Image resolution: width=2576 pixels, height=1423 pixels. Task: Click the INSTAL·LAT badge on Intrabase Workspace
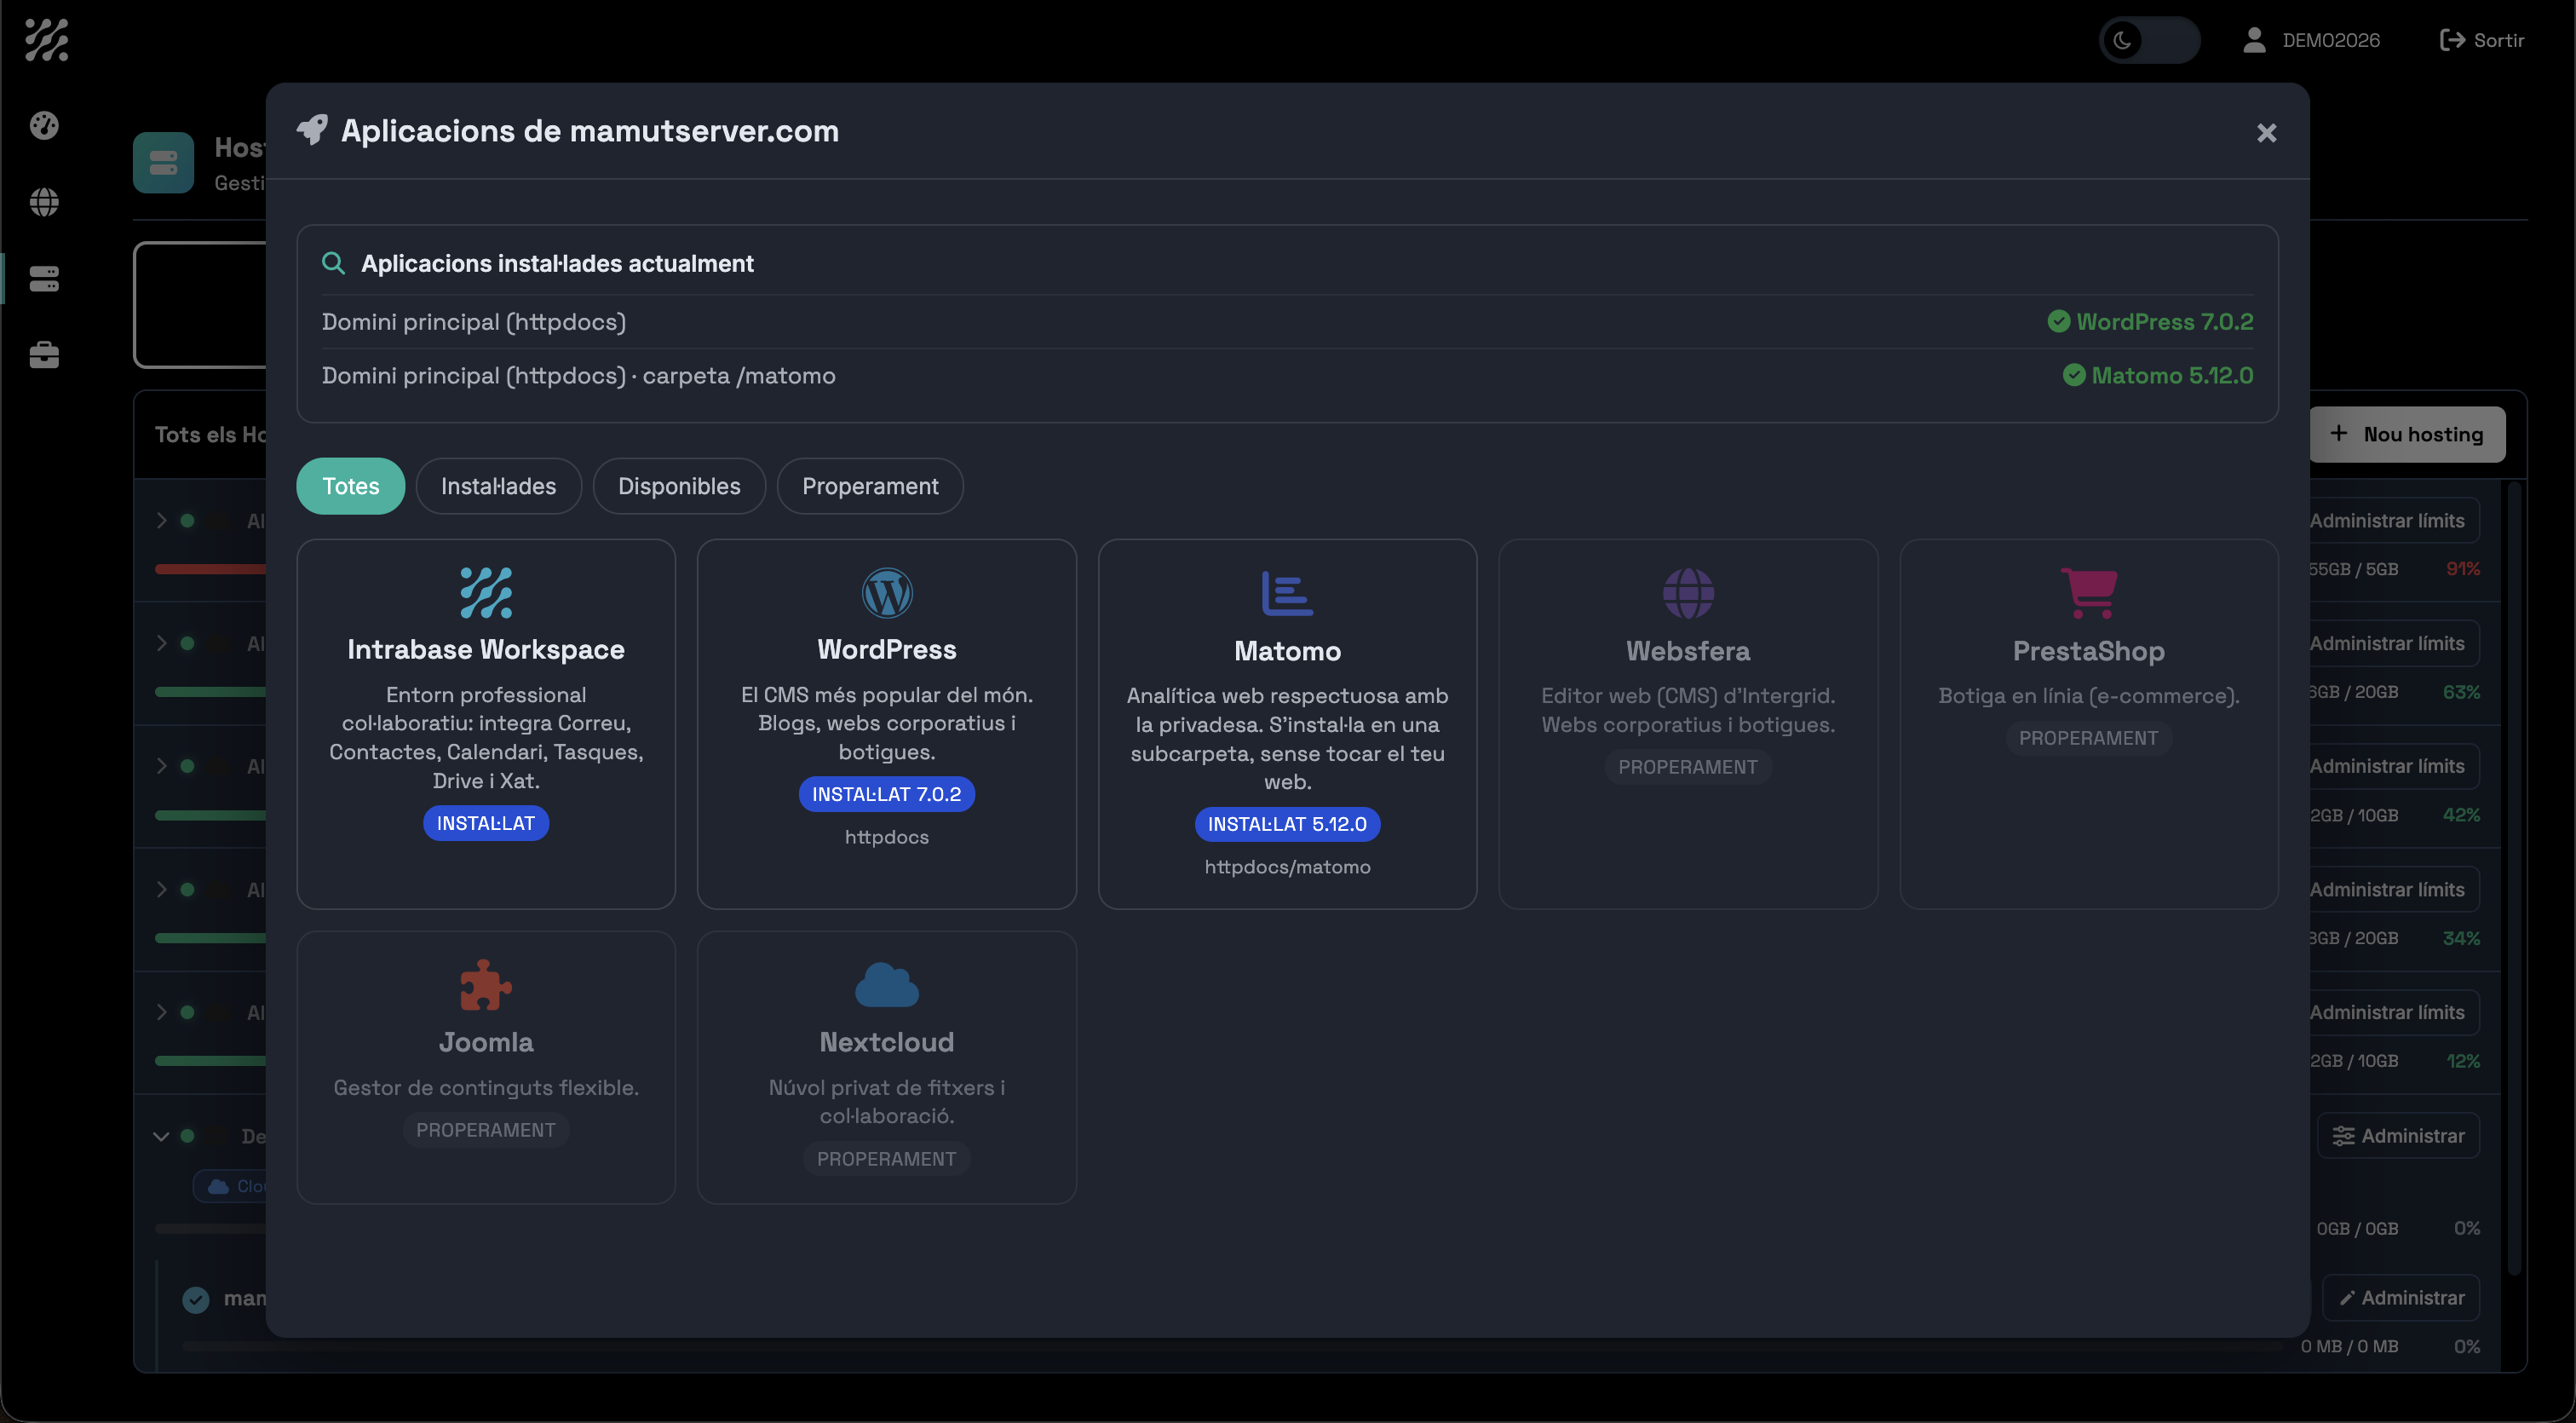(x=486, y=823)
